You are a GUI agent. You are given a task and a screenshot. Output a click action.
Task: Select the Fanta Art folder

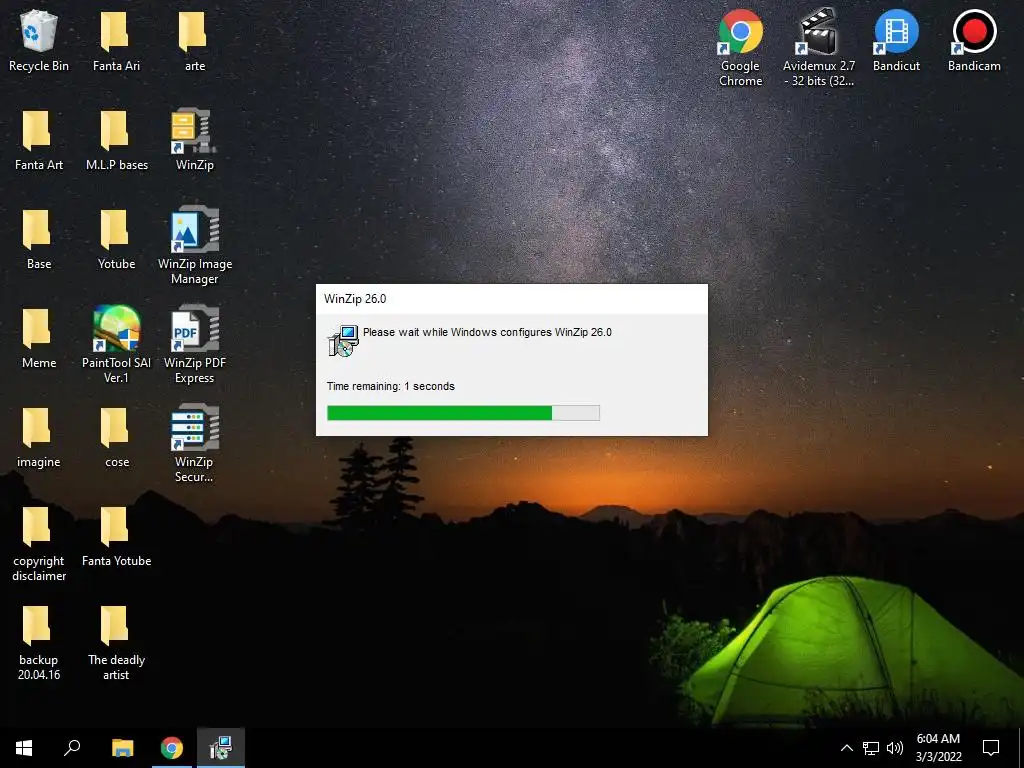coord(39,140)
